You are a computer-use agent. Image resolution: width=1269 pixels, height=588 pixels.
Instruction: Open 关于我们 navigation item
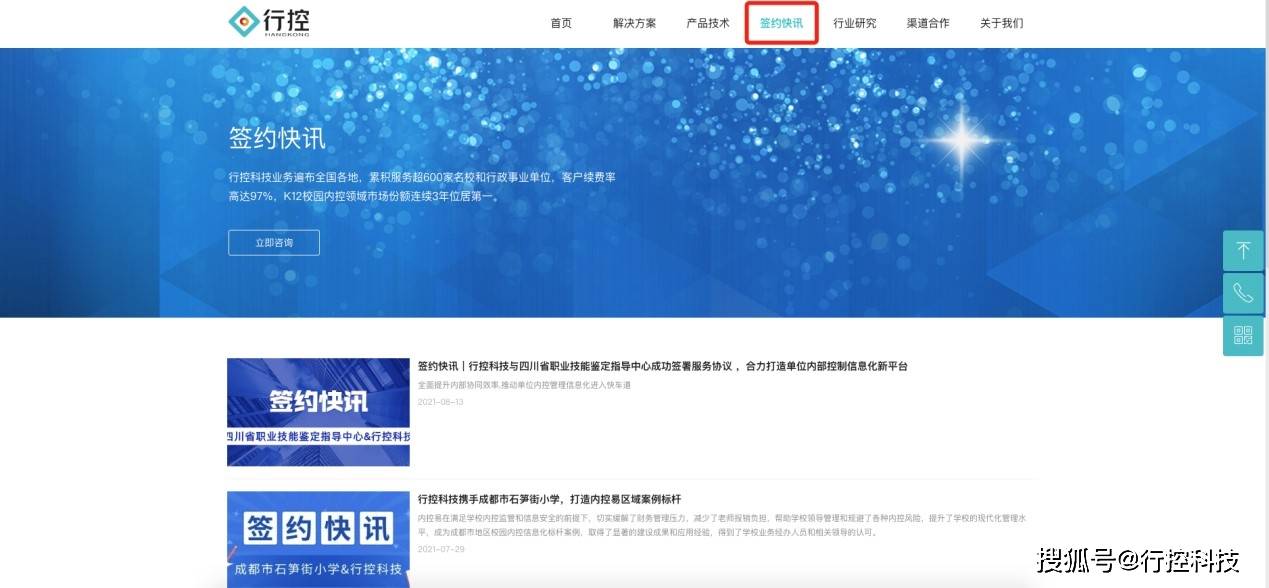point(1001,23)
